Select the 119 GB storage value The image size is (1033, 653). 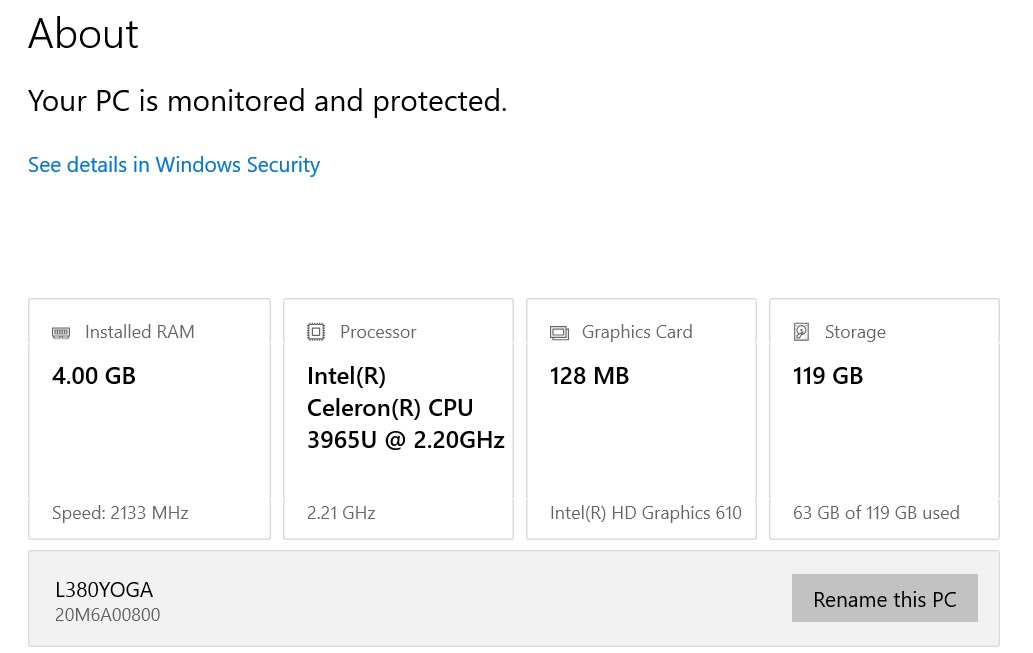point(828,376)
